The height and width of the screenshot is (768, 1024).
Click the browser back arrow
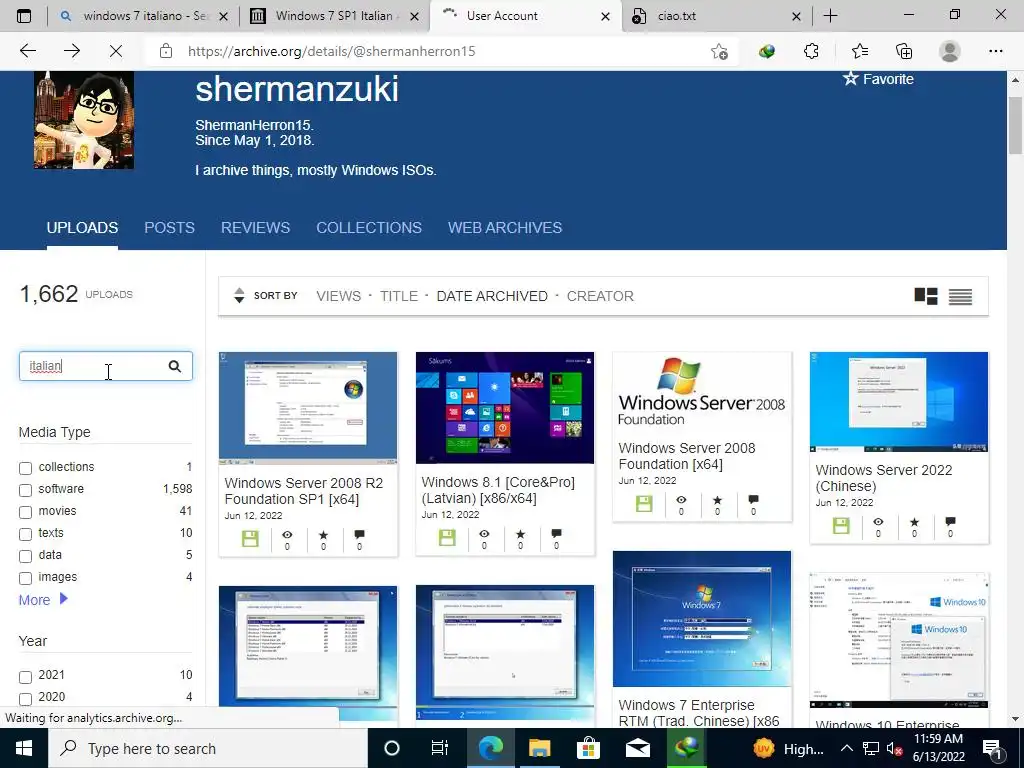(x=27, y=51)
